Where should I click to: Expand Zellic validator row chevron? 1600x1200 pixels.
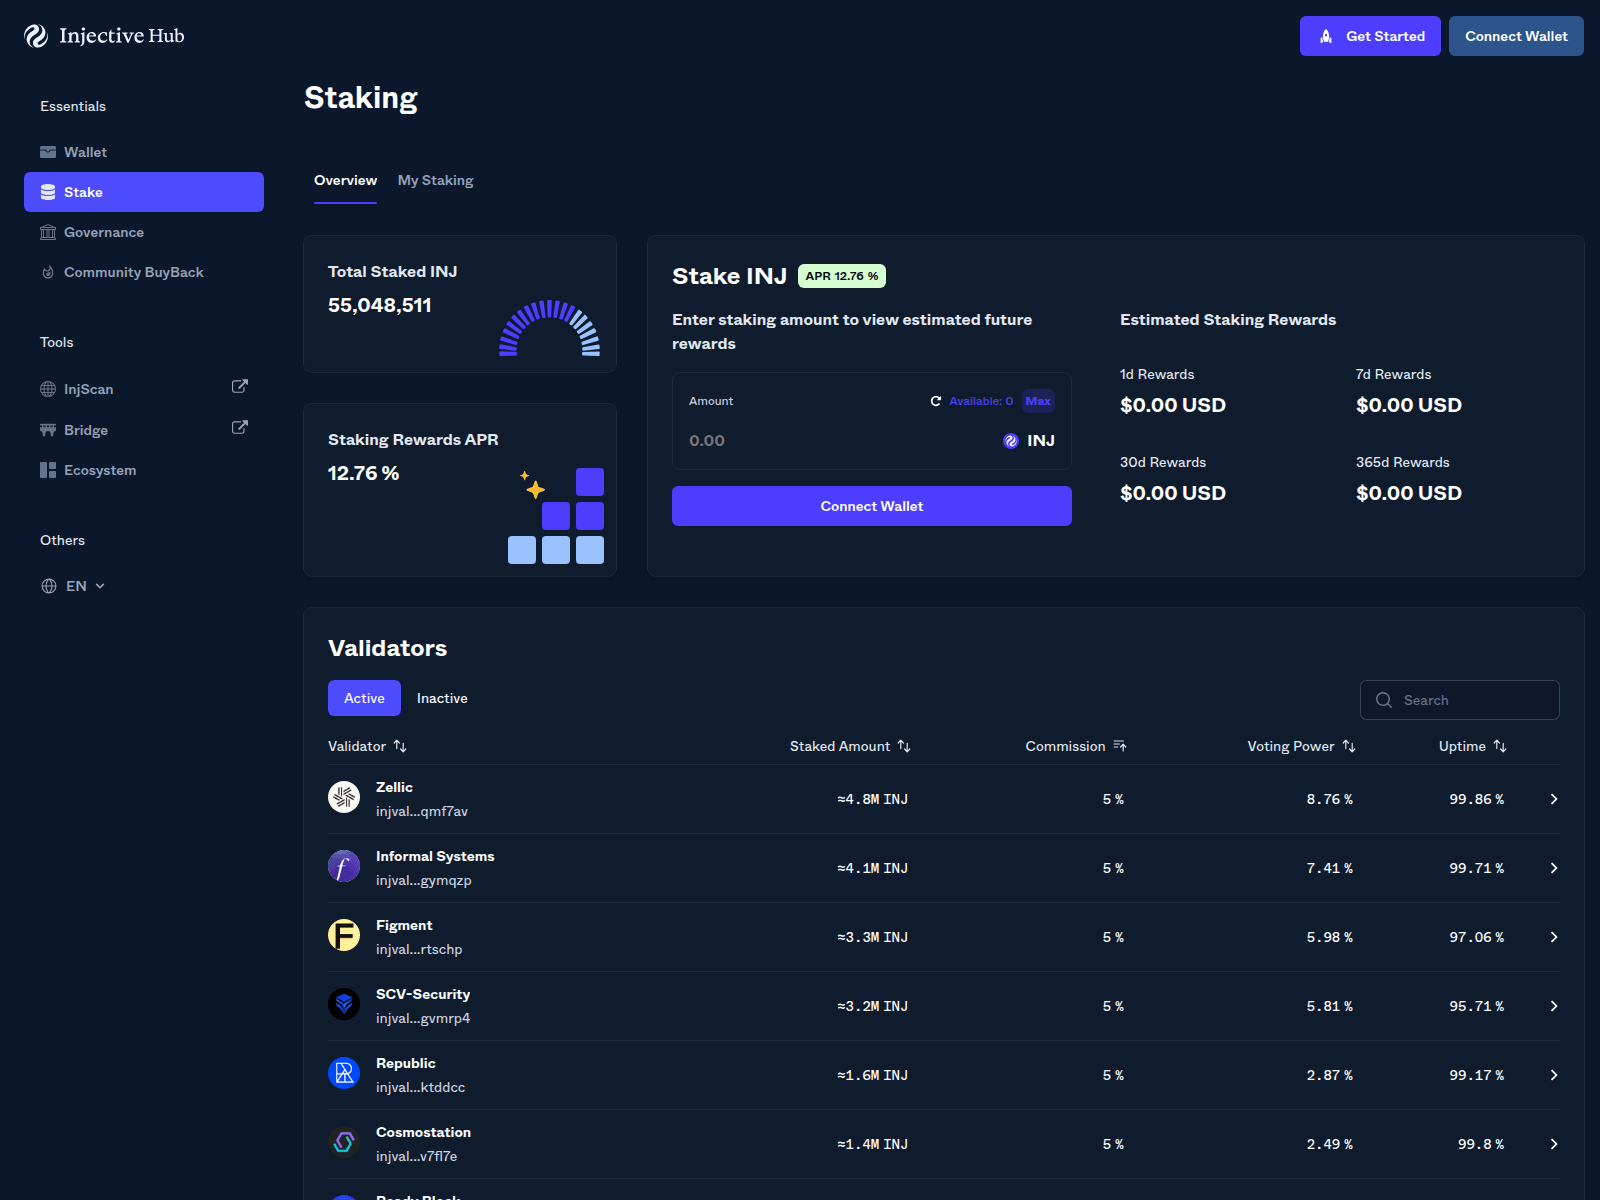coord(1554,799)
